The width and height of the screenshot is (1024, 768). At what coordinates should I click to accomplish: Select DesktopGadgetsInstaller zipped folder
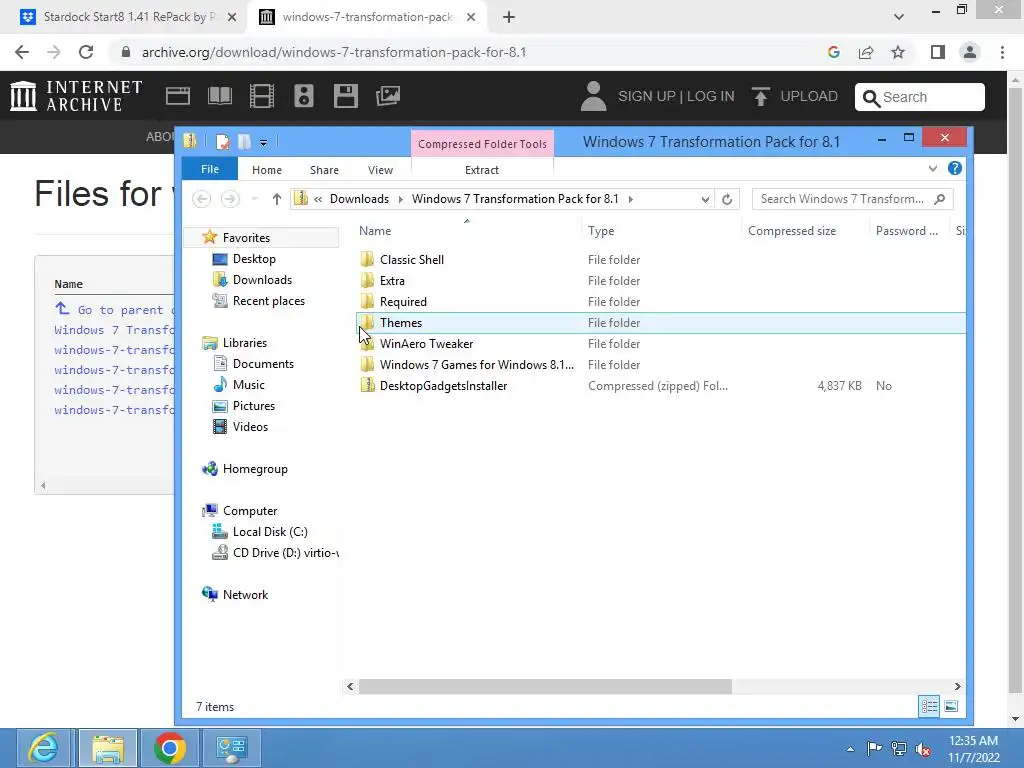point(443,385)
